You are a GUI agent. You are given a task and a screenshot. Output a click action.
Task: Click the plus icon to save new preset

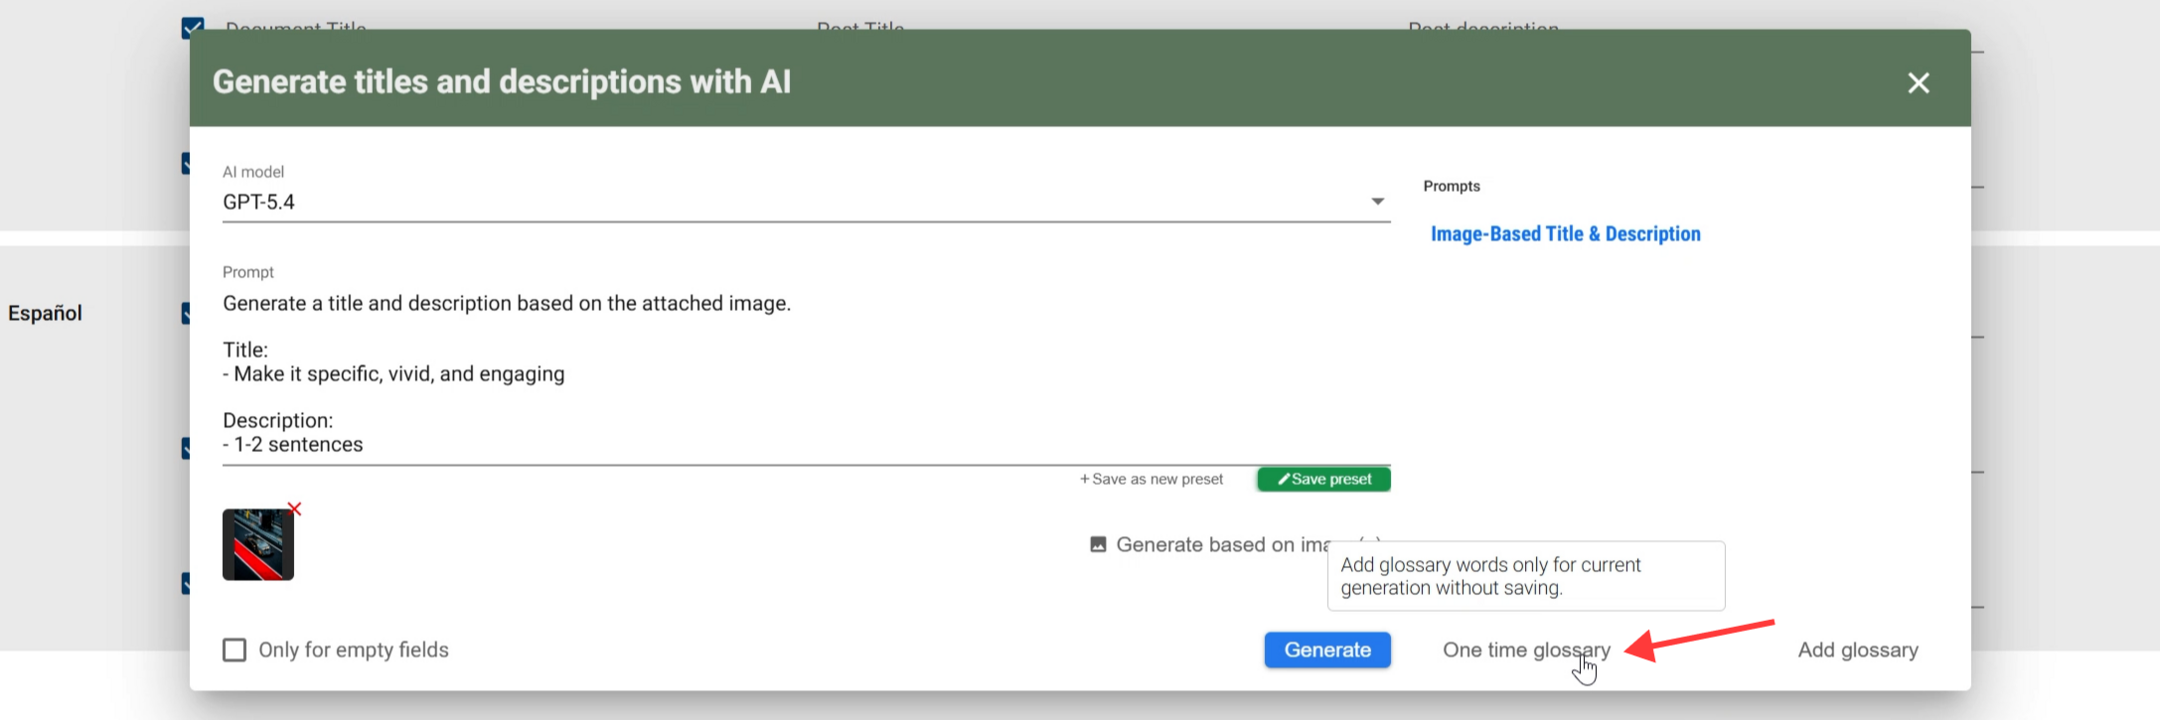(1085, 479)
